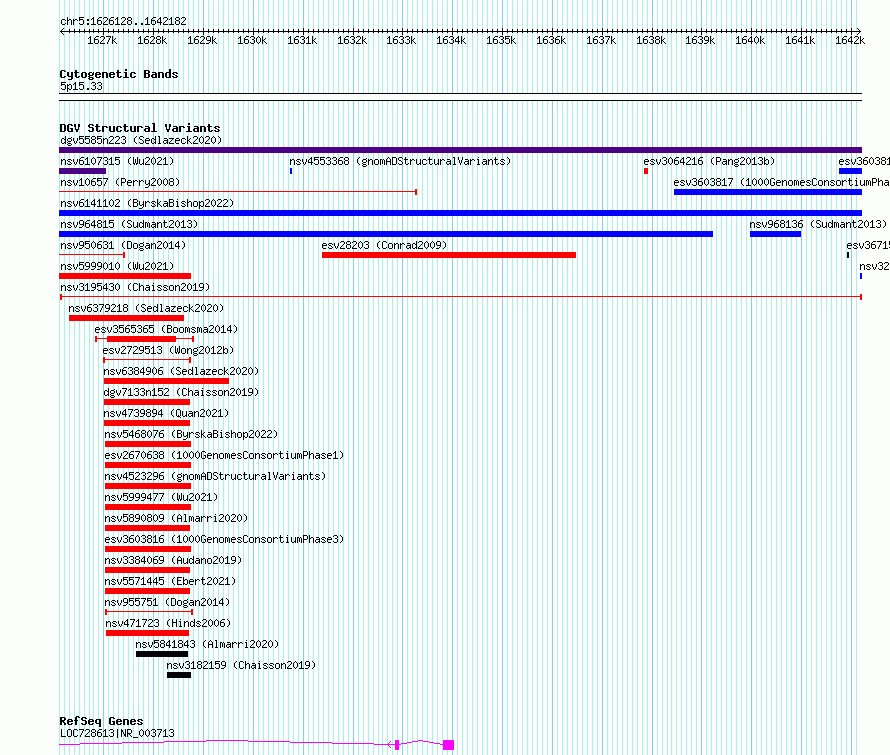Open the nsv4553368 (gnomADStructuralVariants) variant label
This screenshot has width=890, height=755.
coord(400,161)
